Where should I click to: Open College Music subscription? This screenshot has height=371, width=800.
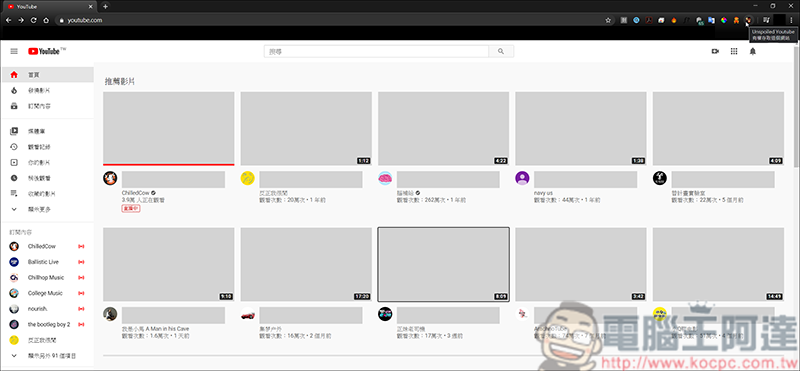47,293
